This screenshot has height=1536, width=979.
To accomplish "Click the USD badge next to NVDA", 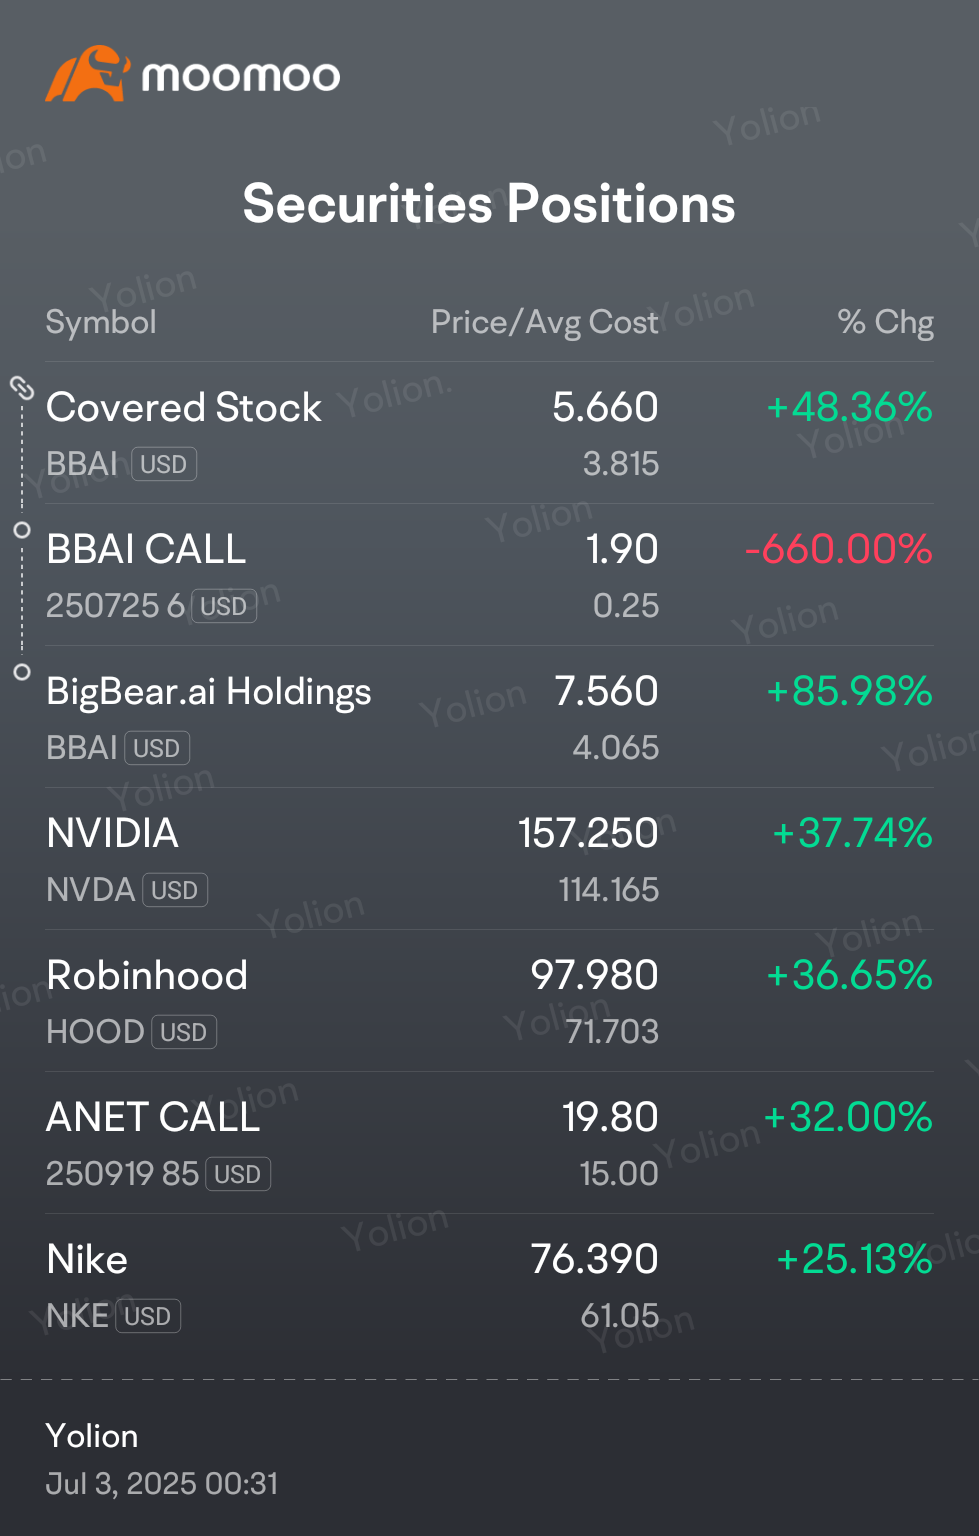I will pyautogui.click(x=175, y=890).
